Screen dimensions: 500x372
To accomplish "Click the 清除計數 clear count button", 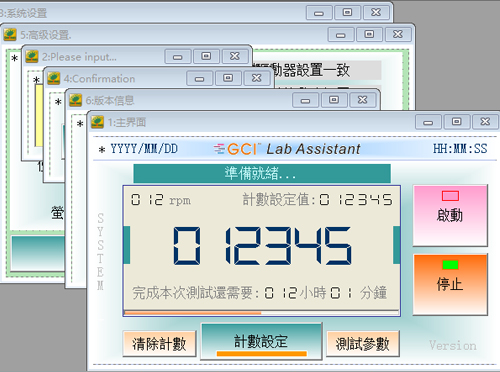I will pyautogui.click(x=159, y=344).
